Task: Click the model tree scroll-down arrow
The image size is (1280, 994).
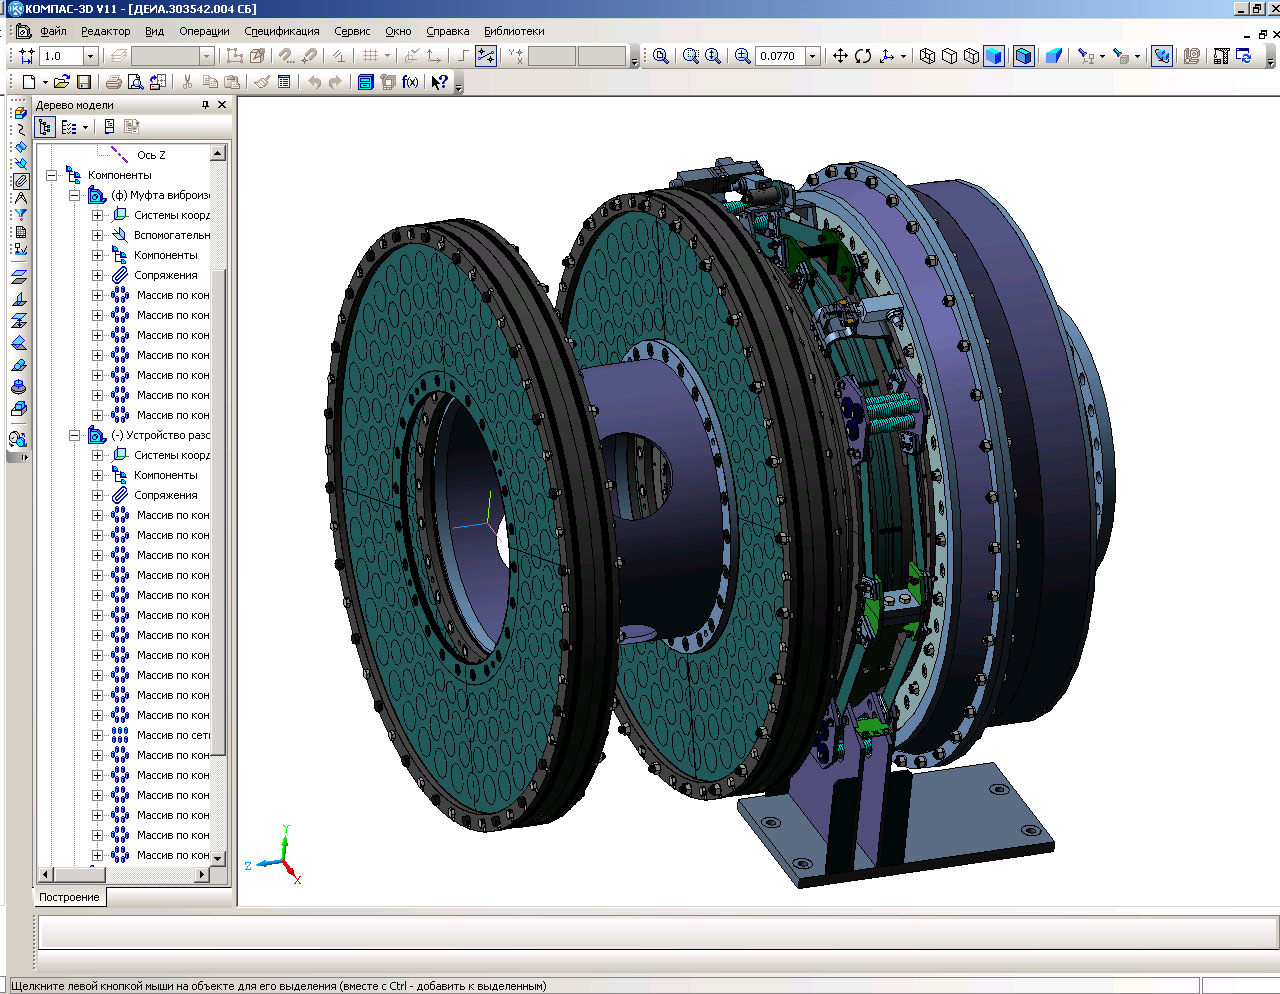Action: [218, 859]
